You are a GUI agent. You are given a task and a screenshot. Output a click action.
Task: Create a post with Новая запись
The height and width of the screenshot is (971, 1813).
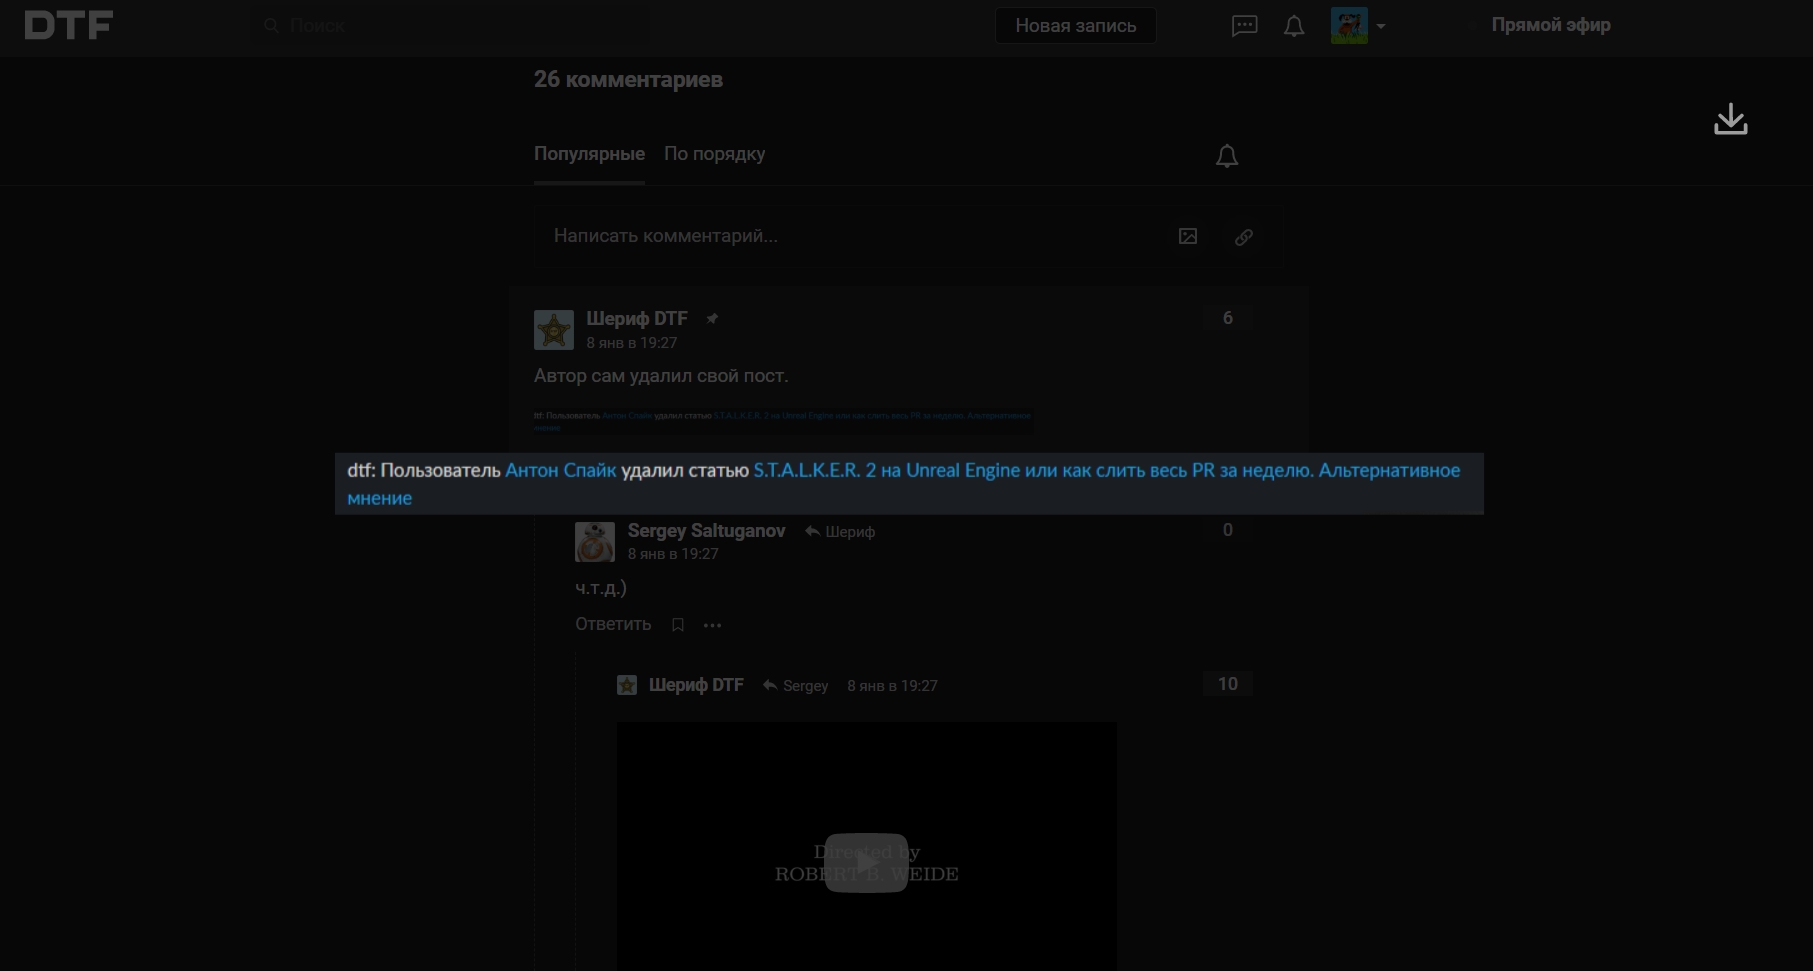pos(1076,26)
